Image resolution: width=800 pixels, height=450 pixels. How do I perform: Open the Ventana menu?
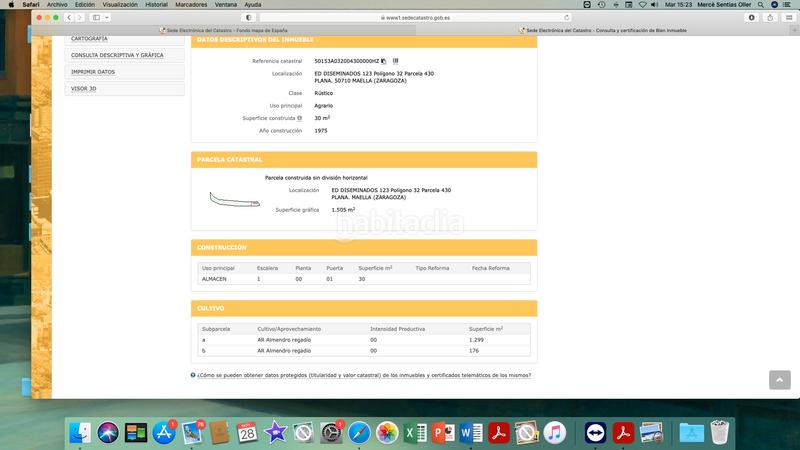(x=226, y=5)
